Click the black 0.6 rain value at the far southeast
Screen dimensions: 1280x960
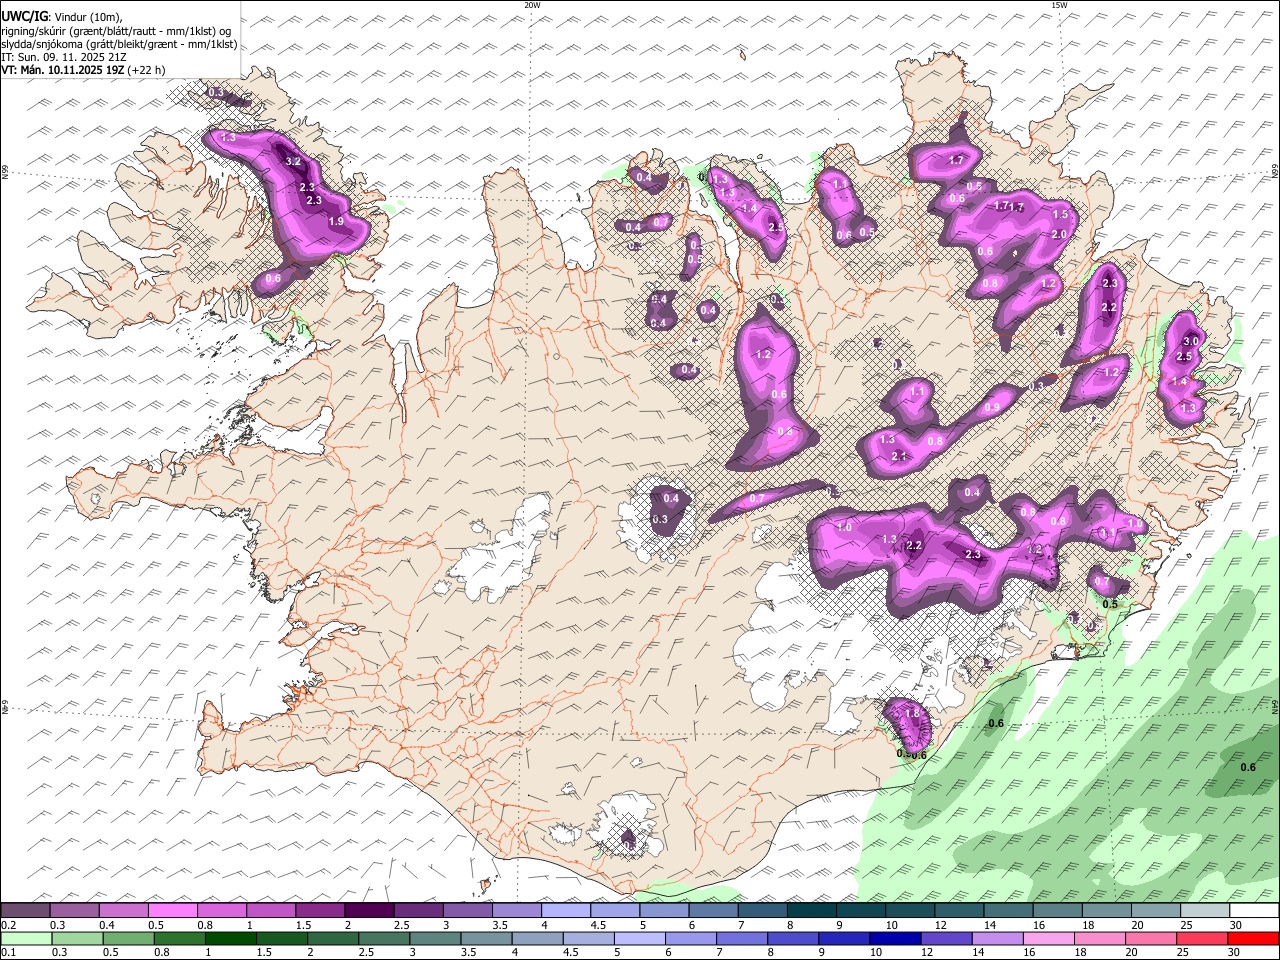point(1248,767)
